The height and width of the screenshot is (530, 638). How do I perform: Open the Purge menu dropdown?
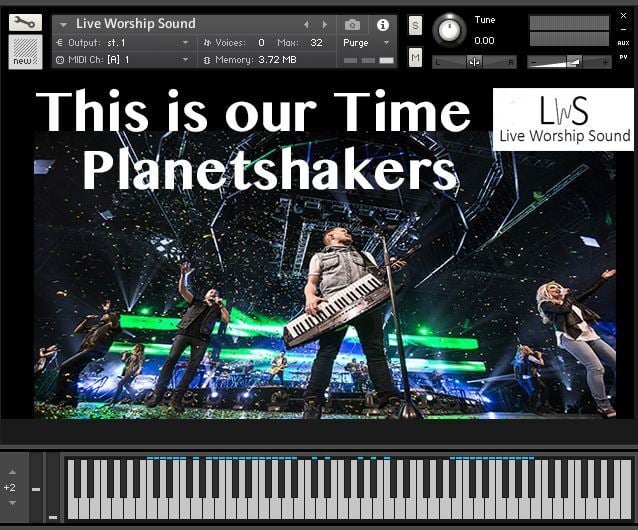pyautogui.click(x=386, y=42)
